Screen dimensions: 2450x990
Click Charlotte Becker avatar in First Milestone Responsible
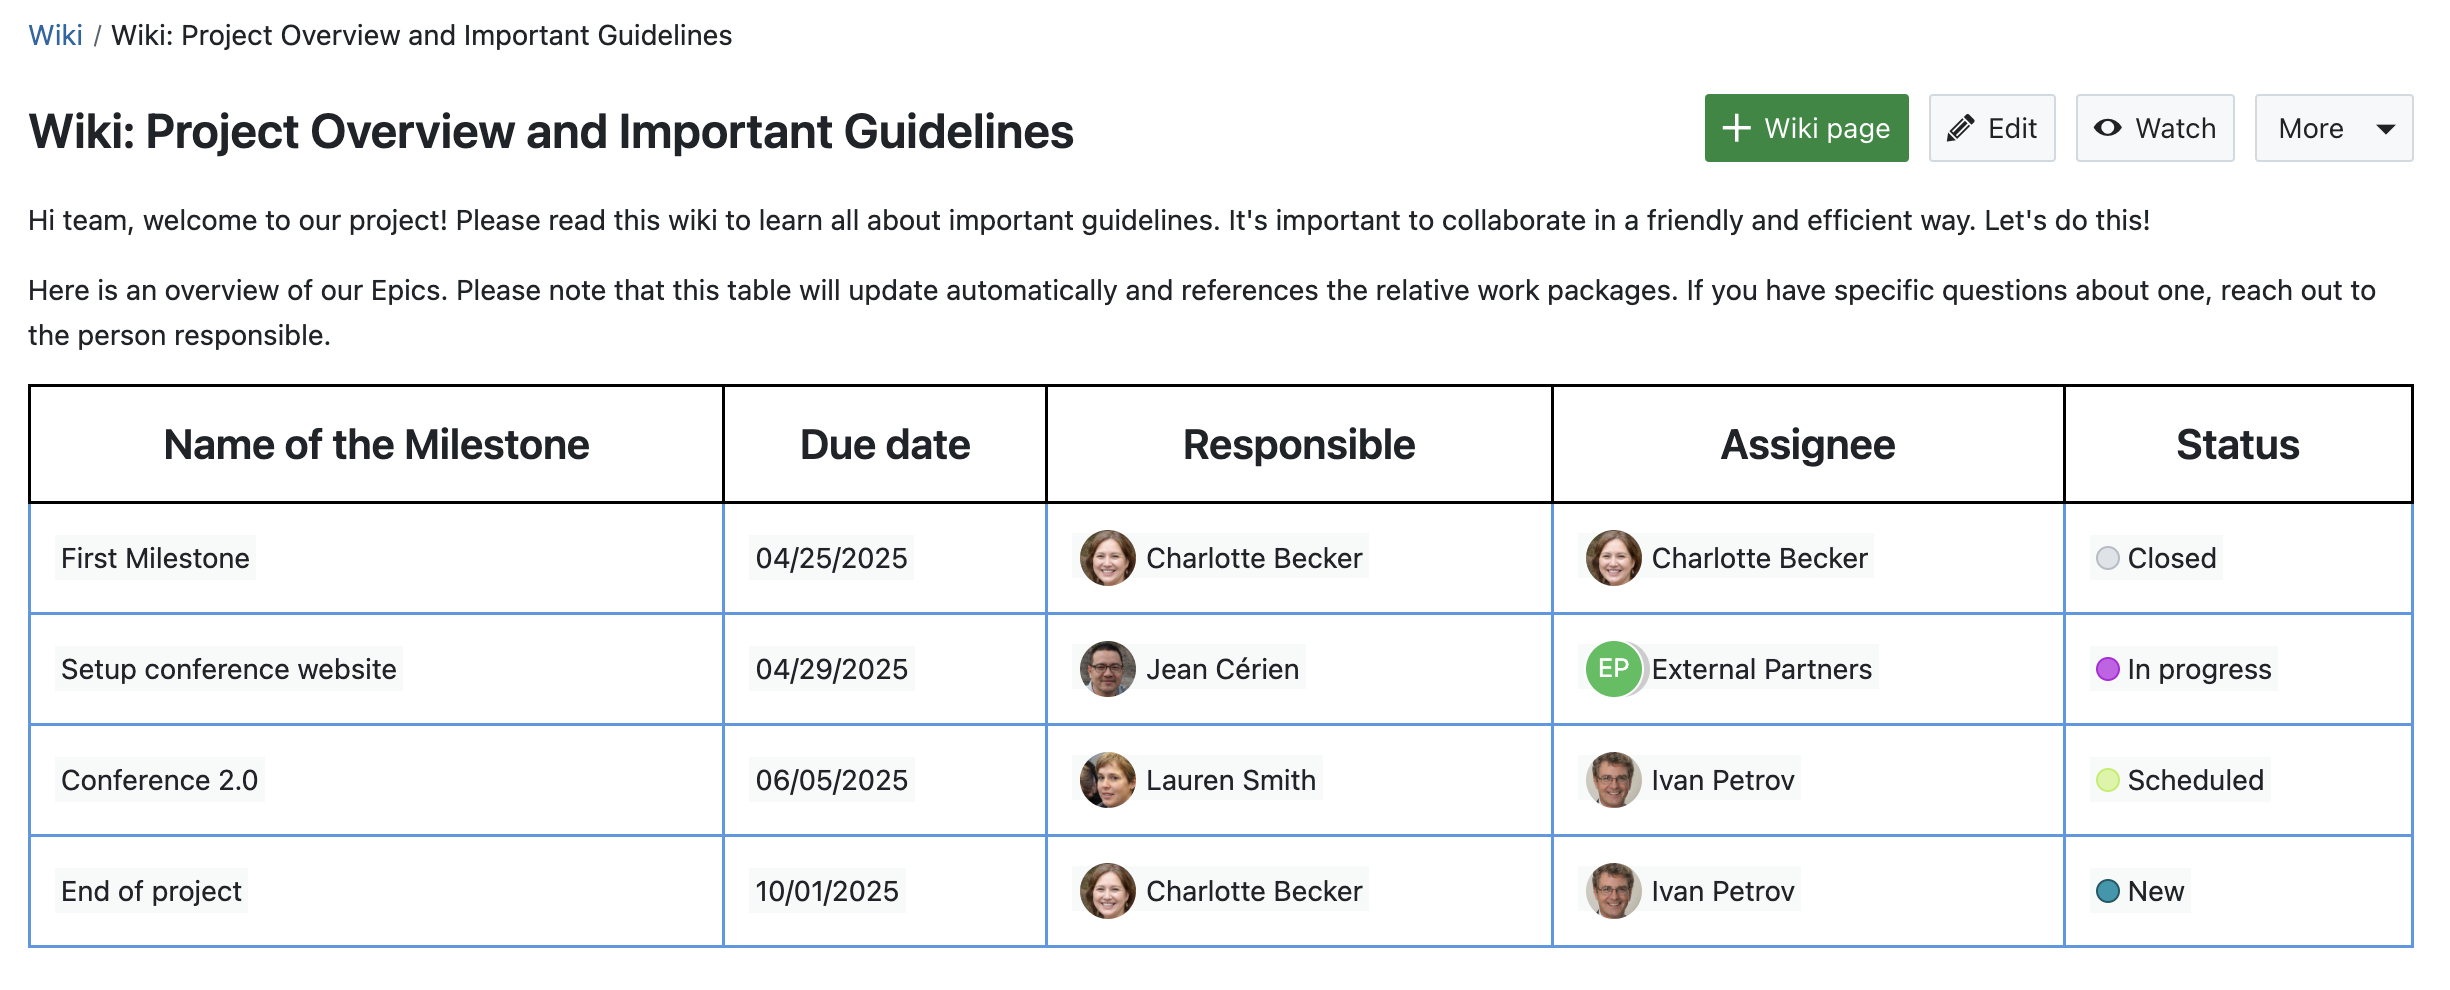tap(1107, 558)
